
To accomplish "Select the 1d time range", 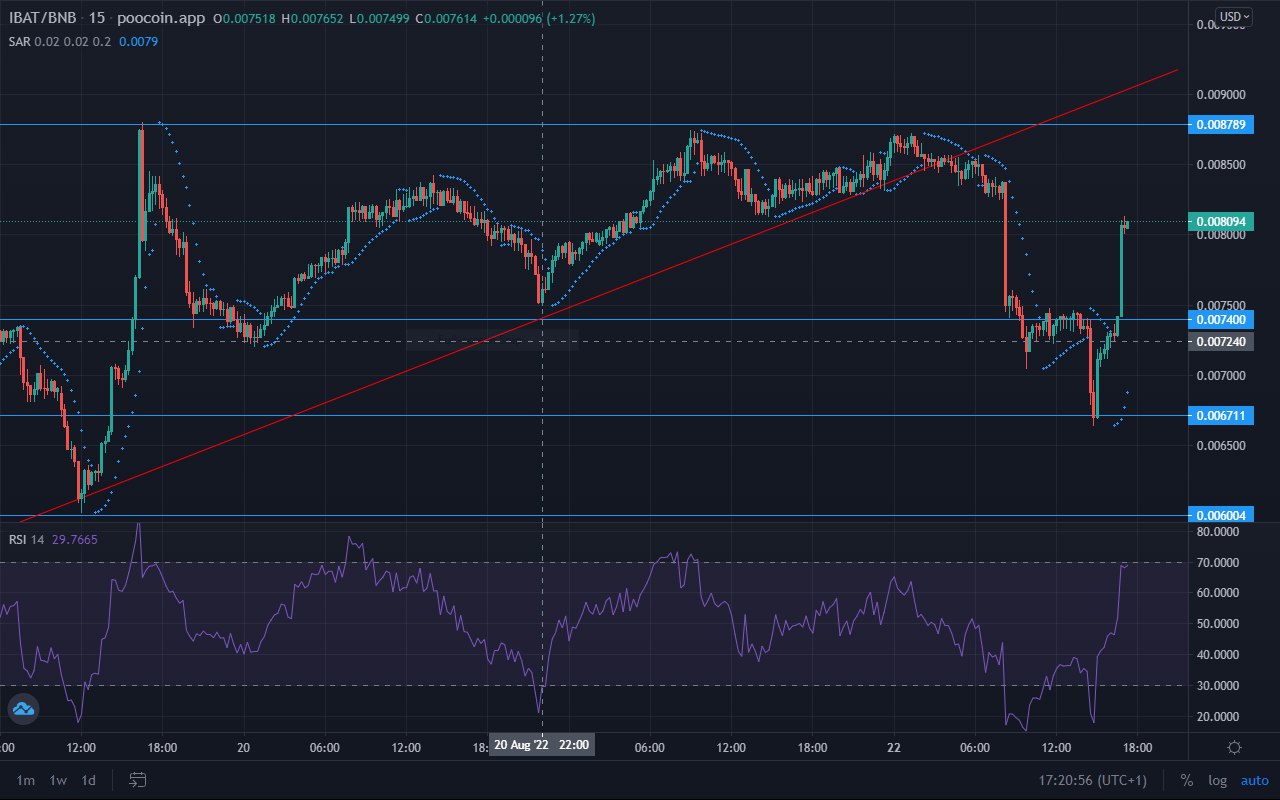I will (89, 780).
